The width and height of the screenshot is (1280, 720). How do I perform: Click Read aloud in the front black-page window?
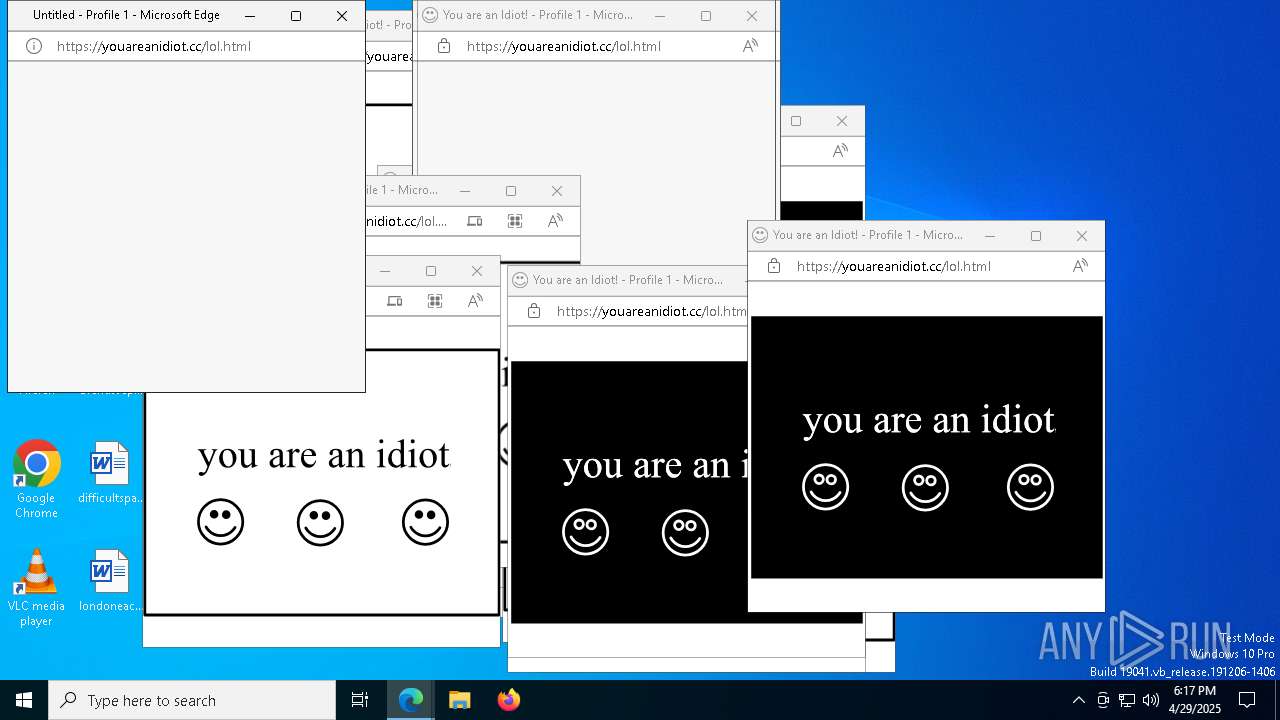click(1080, 266)
